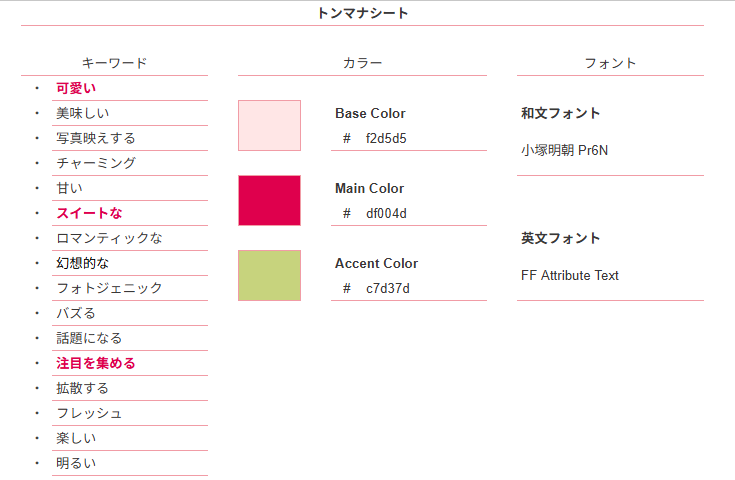
Task: Select the keyword ロマンティックな
Action: coord(109,238)
